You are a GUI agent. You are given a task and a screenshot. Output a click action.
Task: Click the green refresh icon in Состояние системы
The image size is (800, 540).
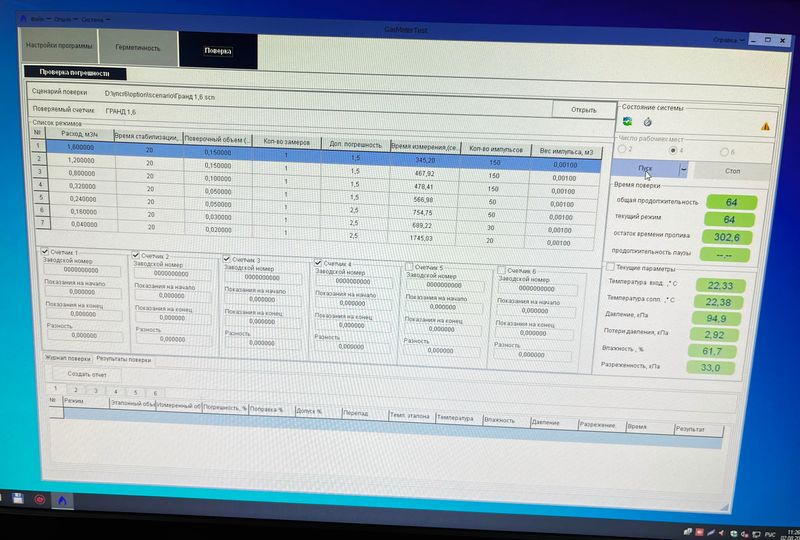tap(627, 122)
